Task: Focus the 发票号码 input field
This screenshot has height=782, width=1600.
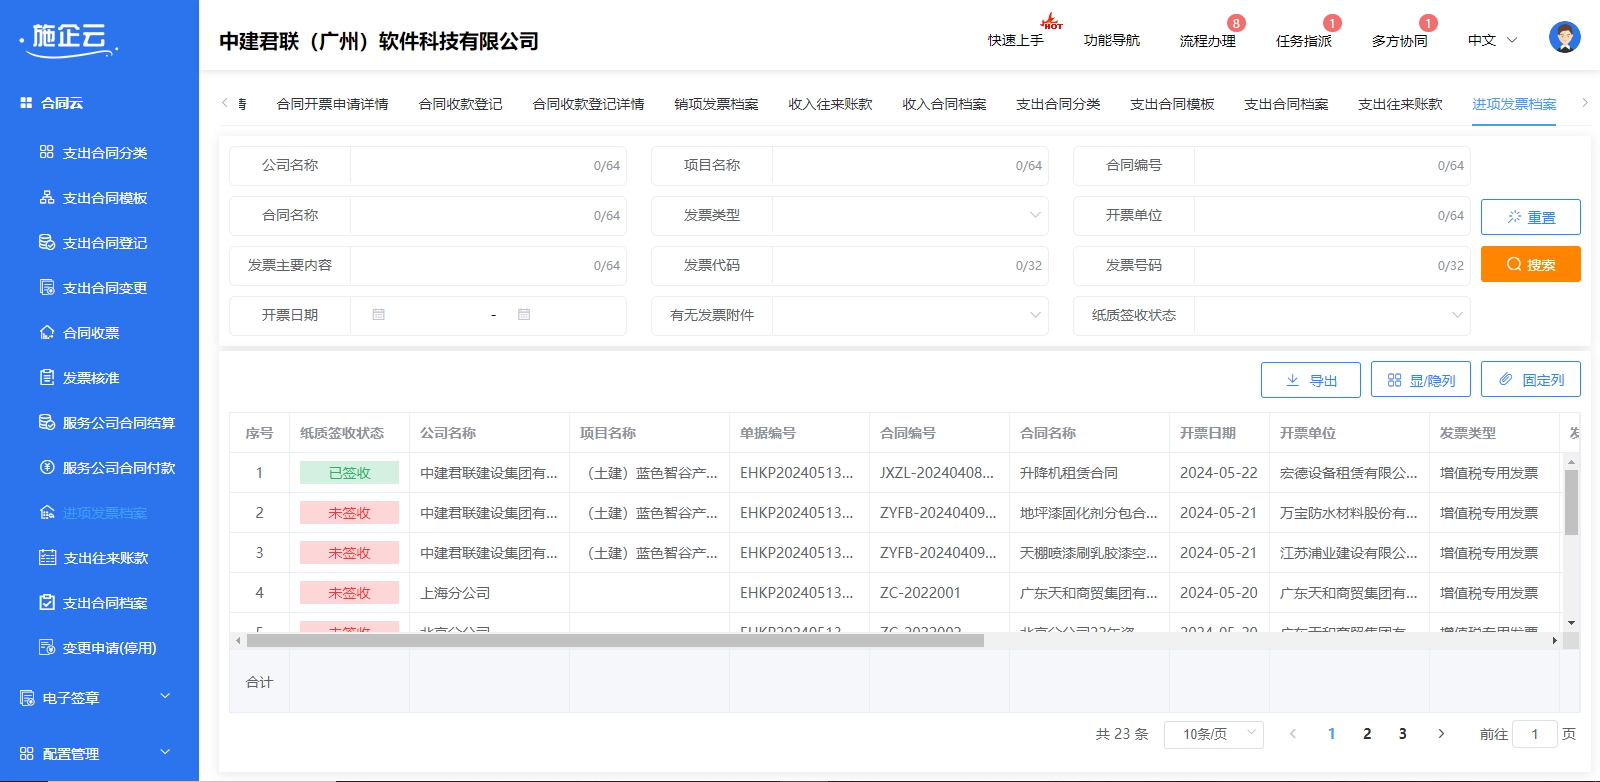Action: pyautogui.click(x=1332, y=266)
